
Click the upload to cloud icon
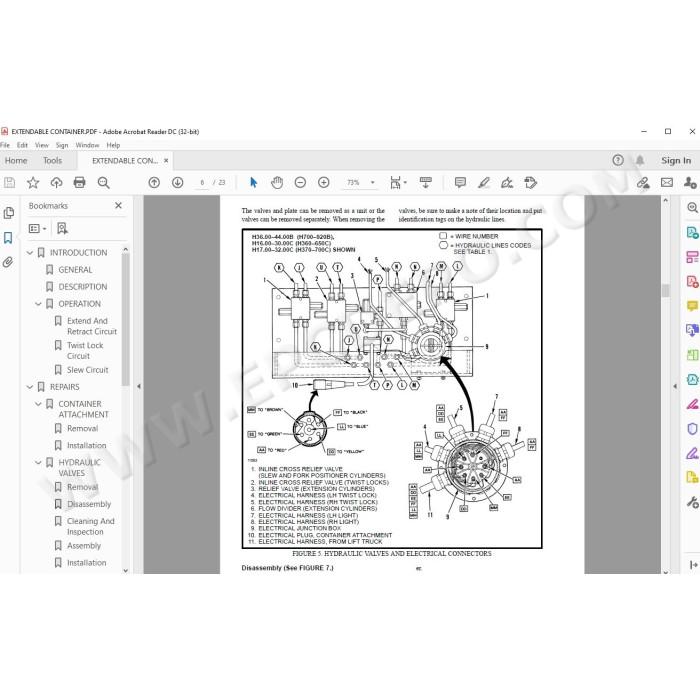(56, 183)
